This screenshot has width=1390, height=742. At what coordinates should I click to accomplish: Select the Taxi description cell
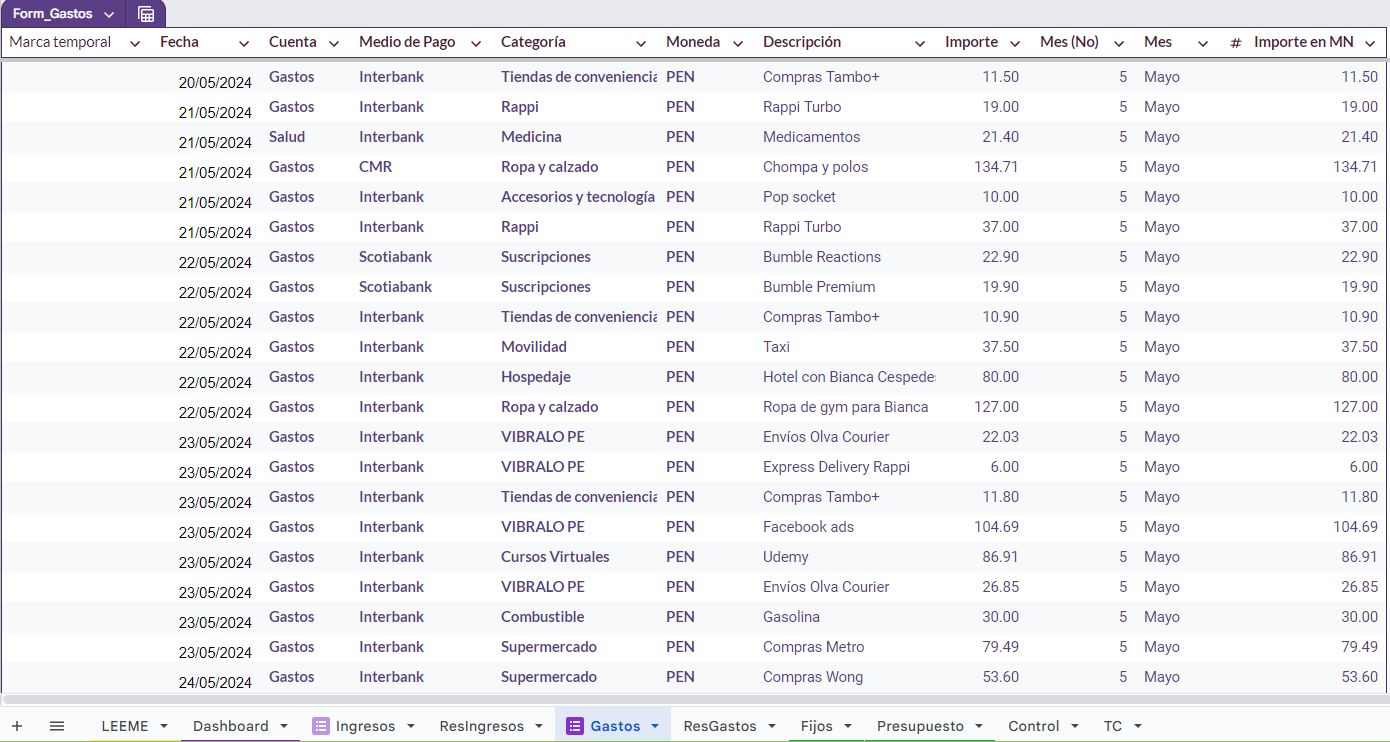click(x=776, y=347)
